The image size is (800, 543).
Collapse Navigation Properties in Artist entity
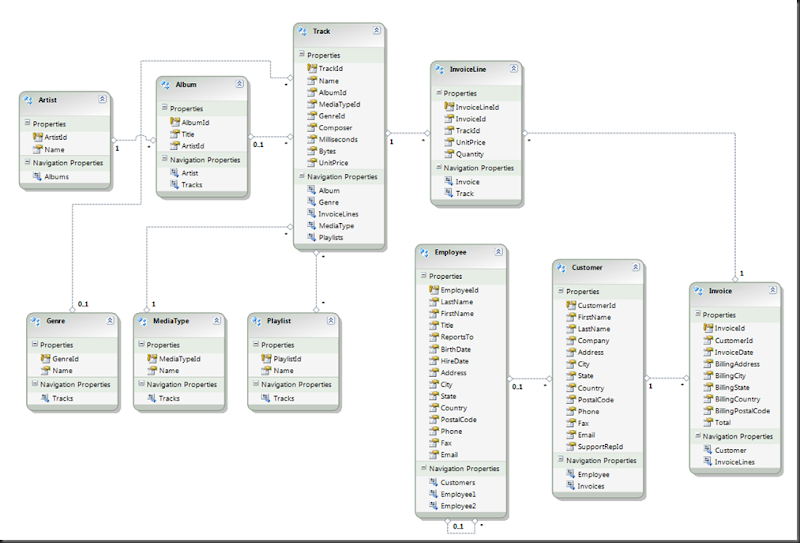pos(28,162)
